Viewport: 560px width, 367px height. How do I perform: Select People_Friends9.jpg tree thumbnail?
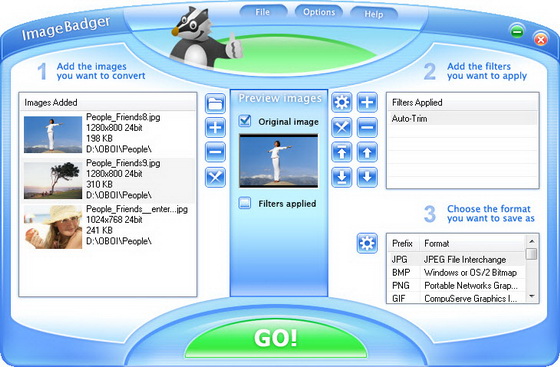tap(53, 180)
